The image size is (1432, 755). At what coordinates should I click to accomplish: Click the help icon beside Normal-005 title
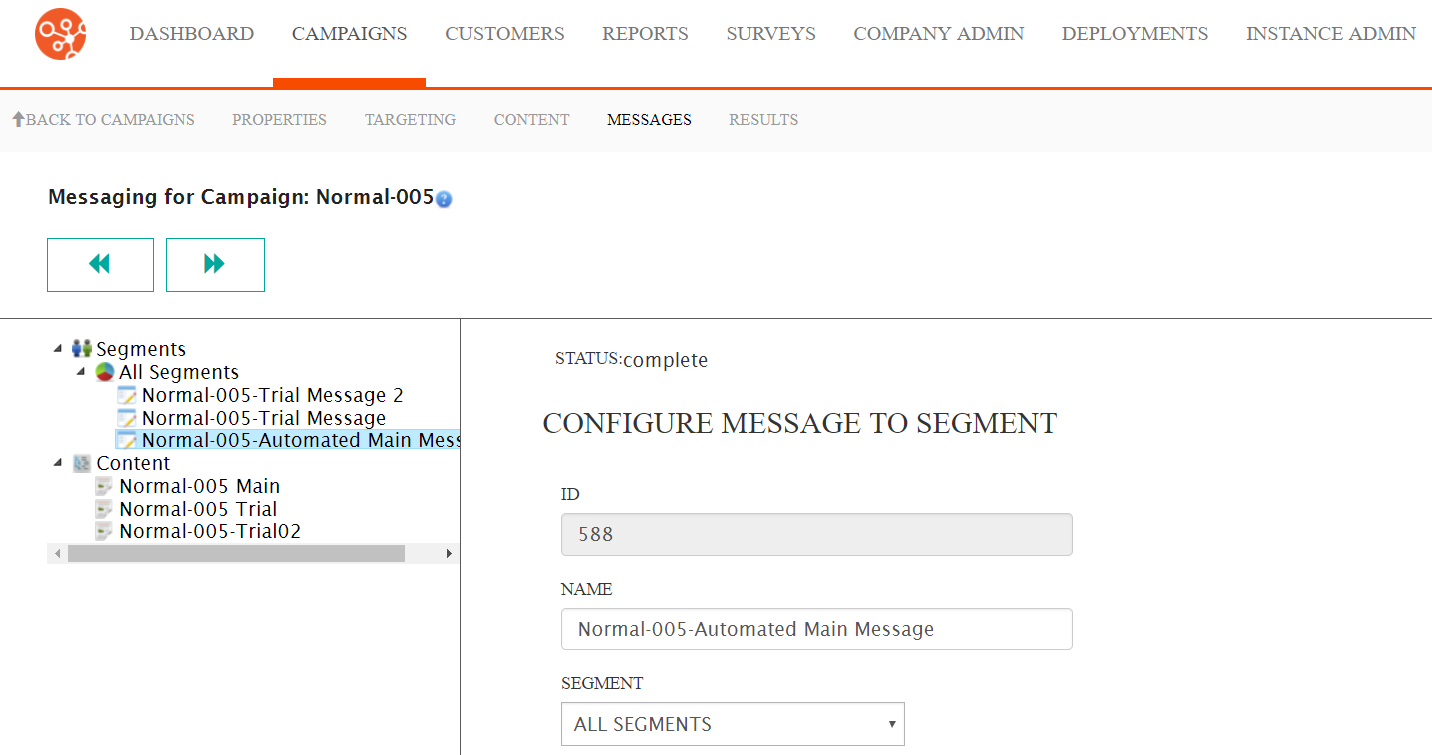click(x=444, y=199)
